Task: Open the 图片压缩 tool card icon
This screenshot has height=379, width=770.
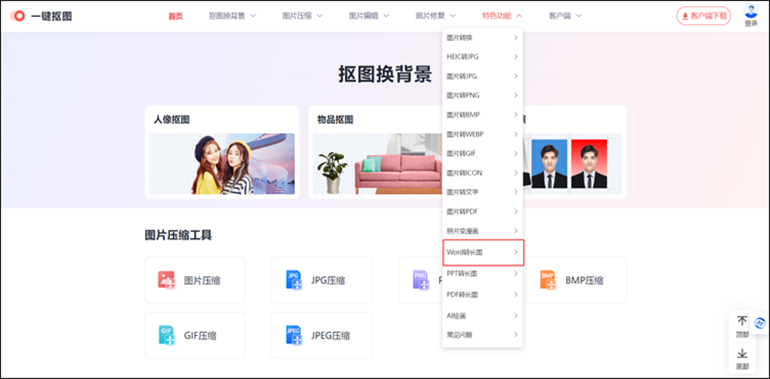Action: pos(166,280)
